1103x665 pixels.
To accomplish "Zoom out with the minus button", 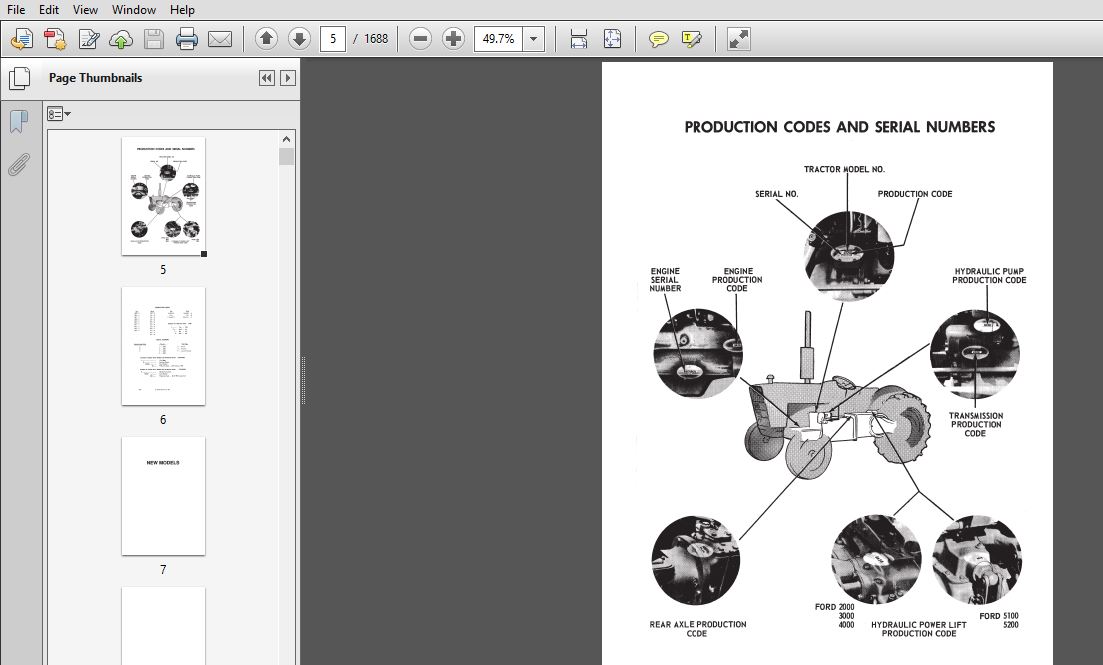I will tap(420, 39).
